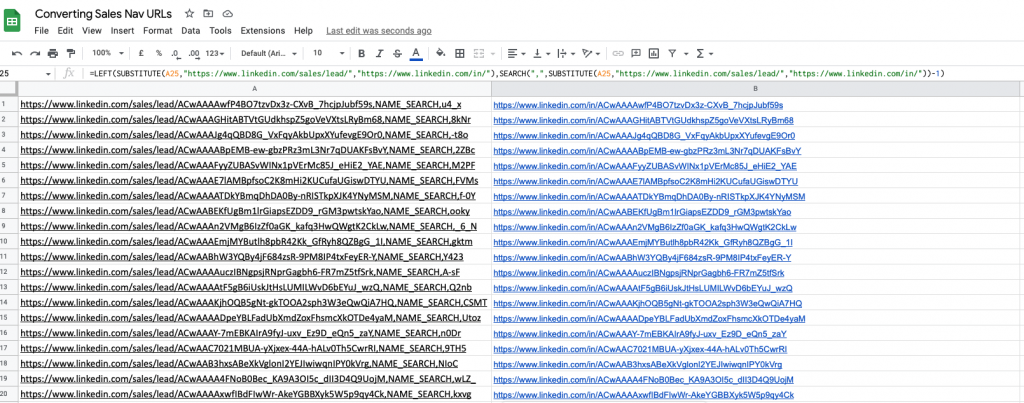This screenshot has width=1024, height=403.
Task: Select the paint format tool
Action: [68, 53]
